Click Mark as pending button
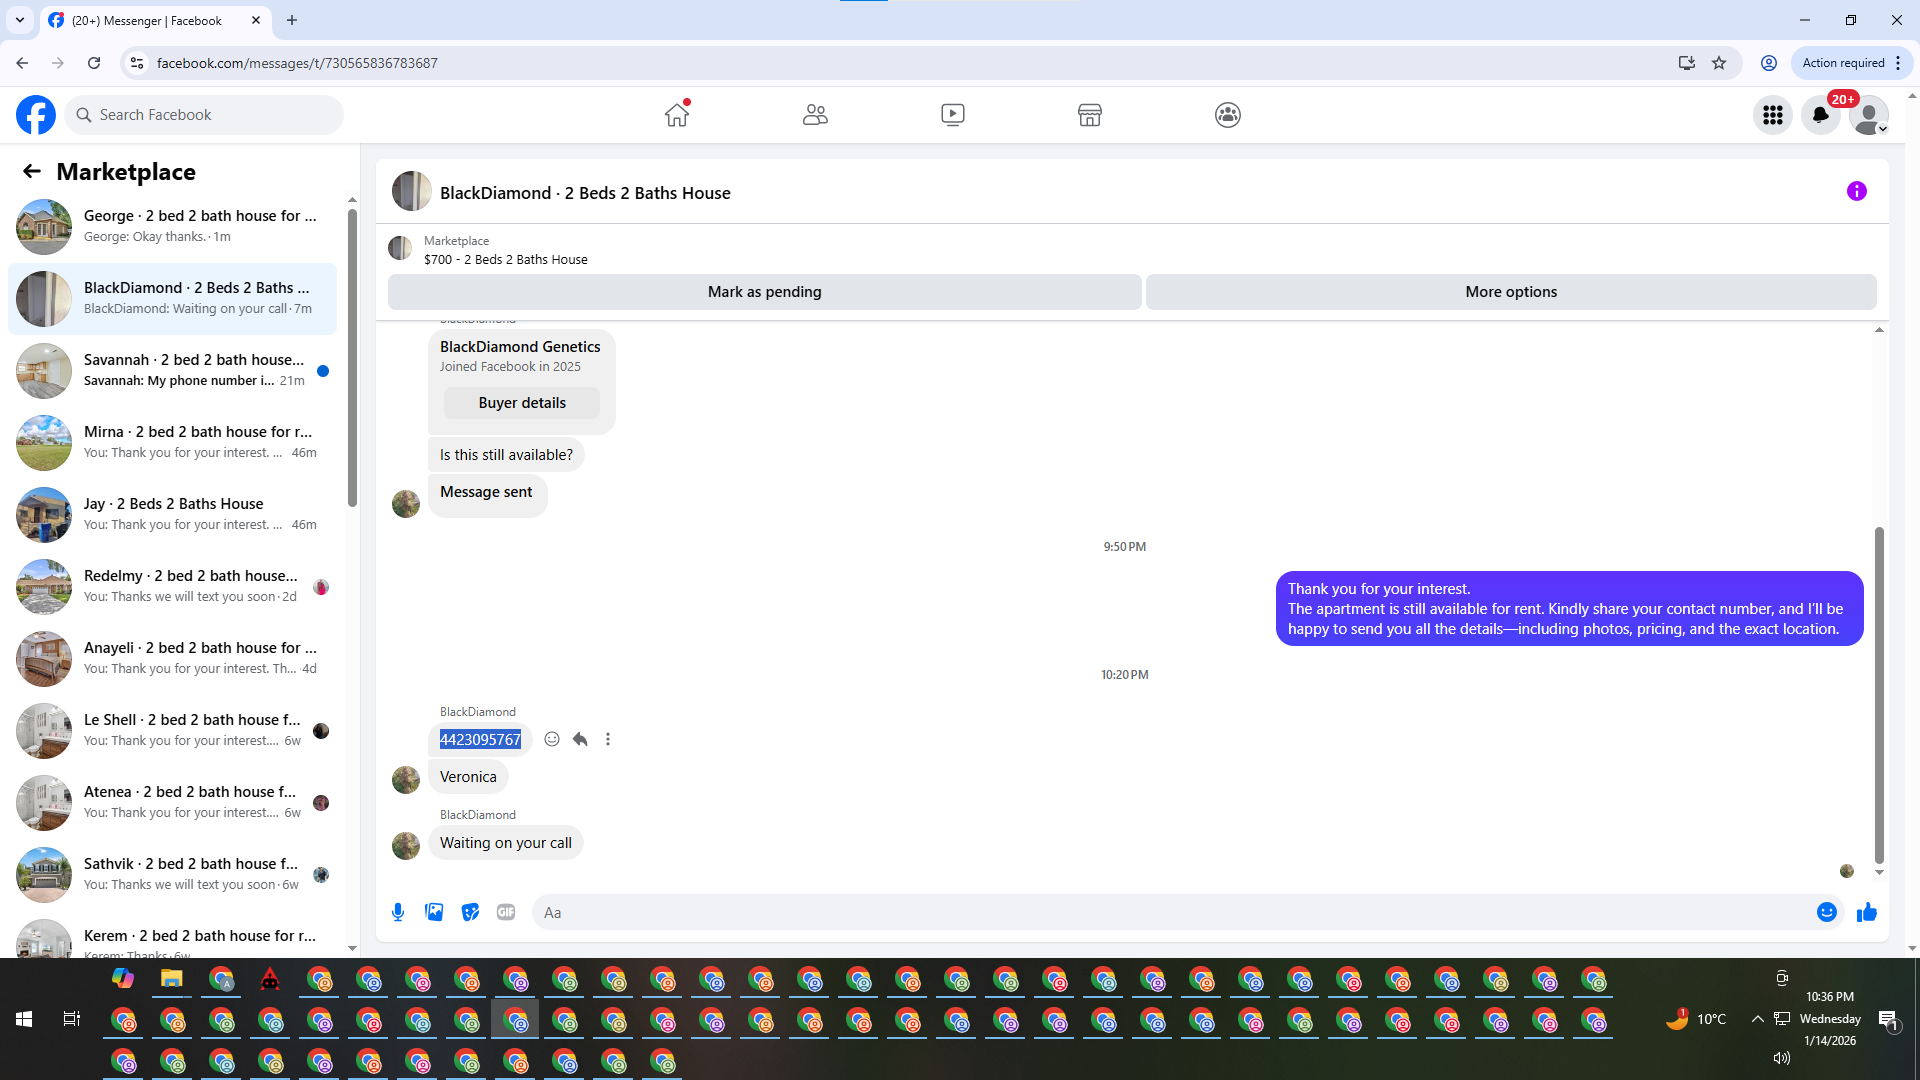Image resolution: width=1920 pixels, height=1080 pixels. pos(764,292)
